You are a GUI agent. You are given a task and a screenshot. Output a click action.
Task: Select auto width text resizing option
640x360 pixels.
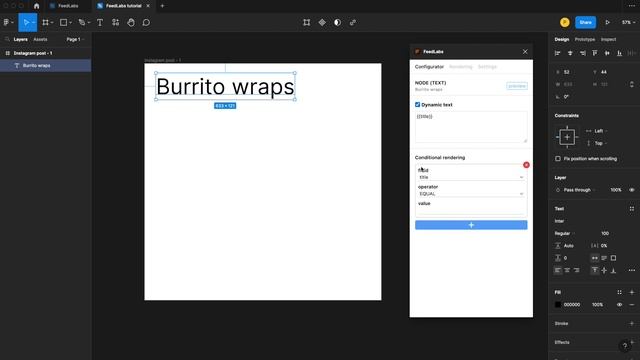tap(595, 258)
